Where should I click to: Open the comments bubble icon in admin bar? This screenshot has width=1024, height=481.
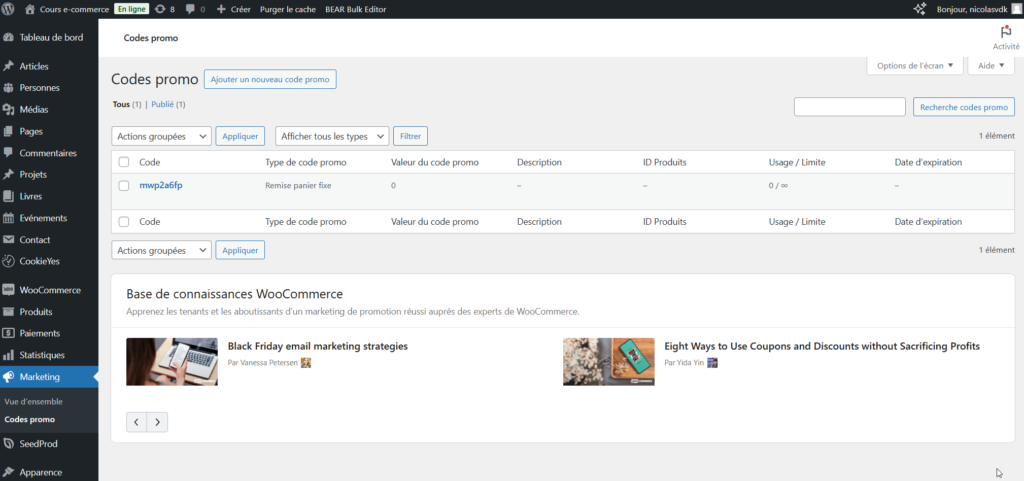[x=190, y=10]
